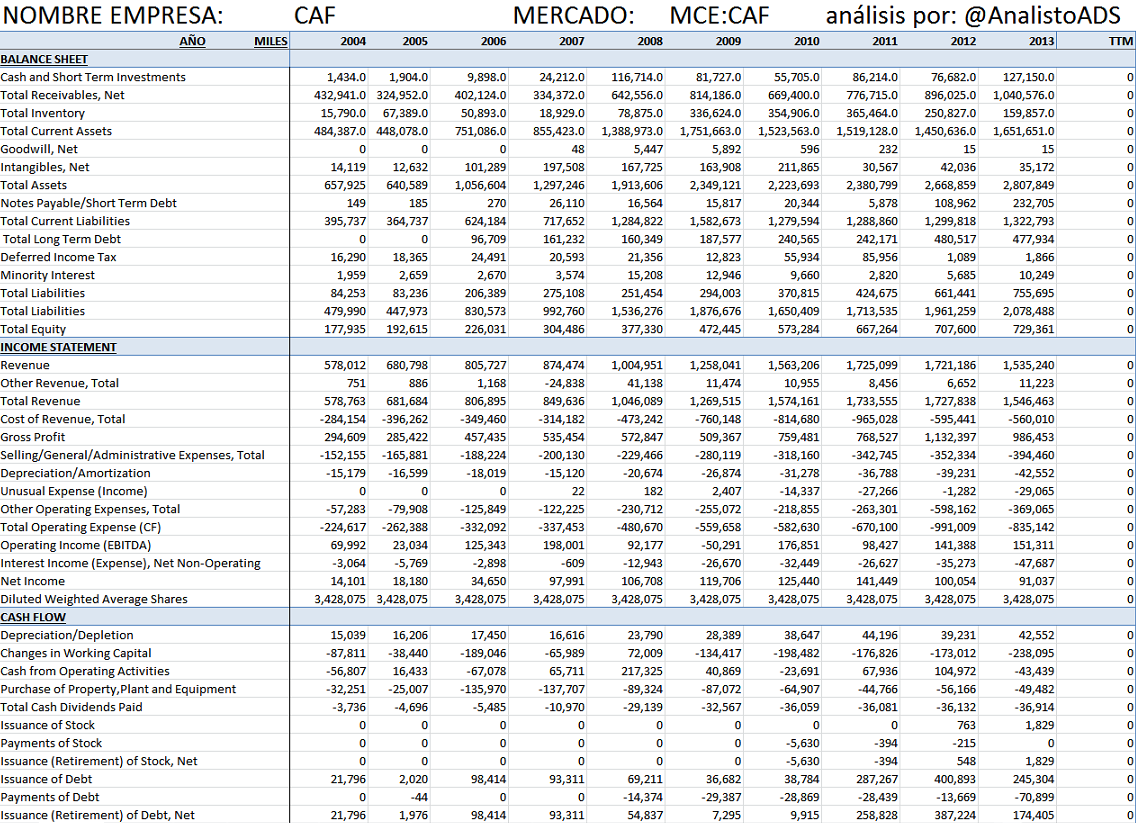This screenshot has width=1137, height=824.
Task: Click the 2010 year column header
Action: [x=806, y=41]
